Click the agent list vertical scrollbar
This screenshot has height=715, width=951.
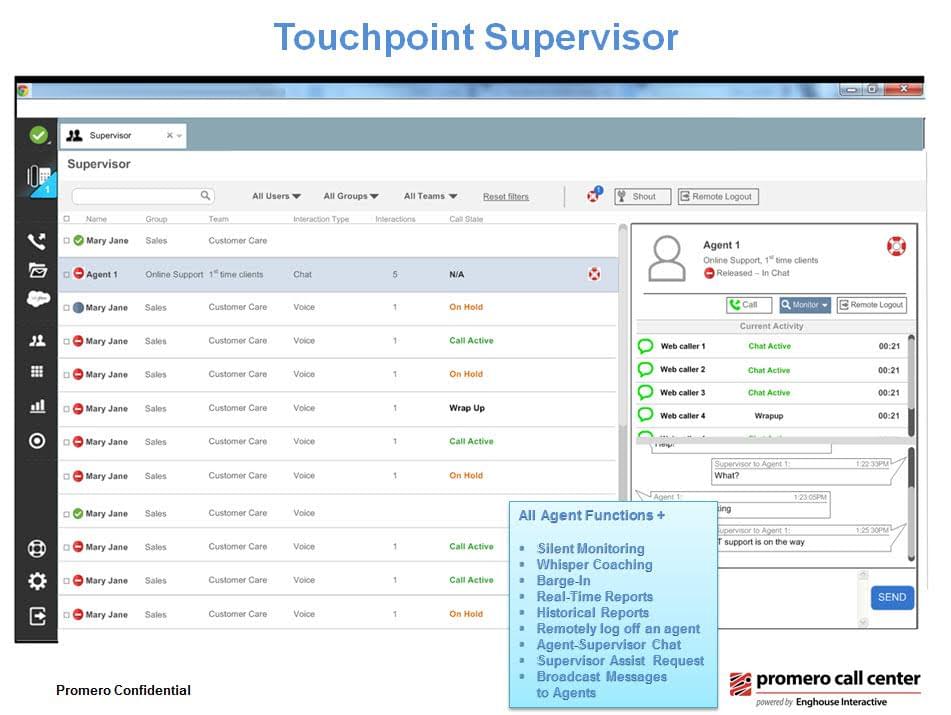pyautogui.click(x=622, y=364)
